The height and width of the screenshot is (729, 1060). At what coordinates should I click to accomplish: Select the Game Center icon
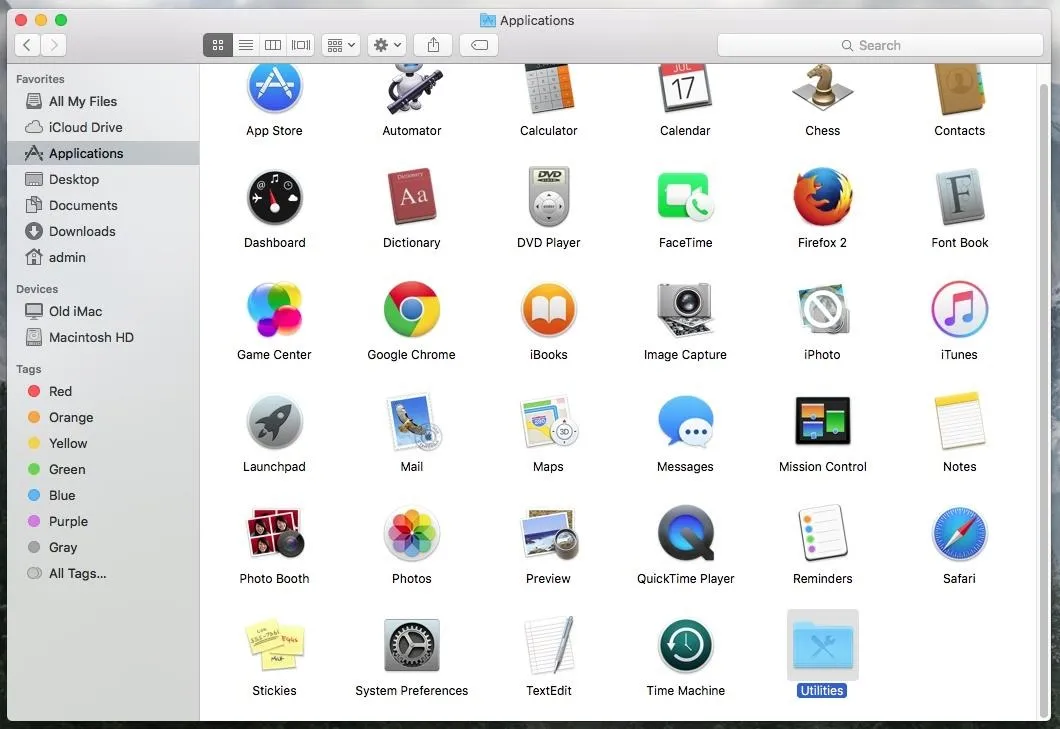pos(274,309)
